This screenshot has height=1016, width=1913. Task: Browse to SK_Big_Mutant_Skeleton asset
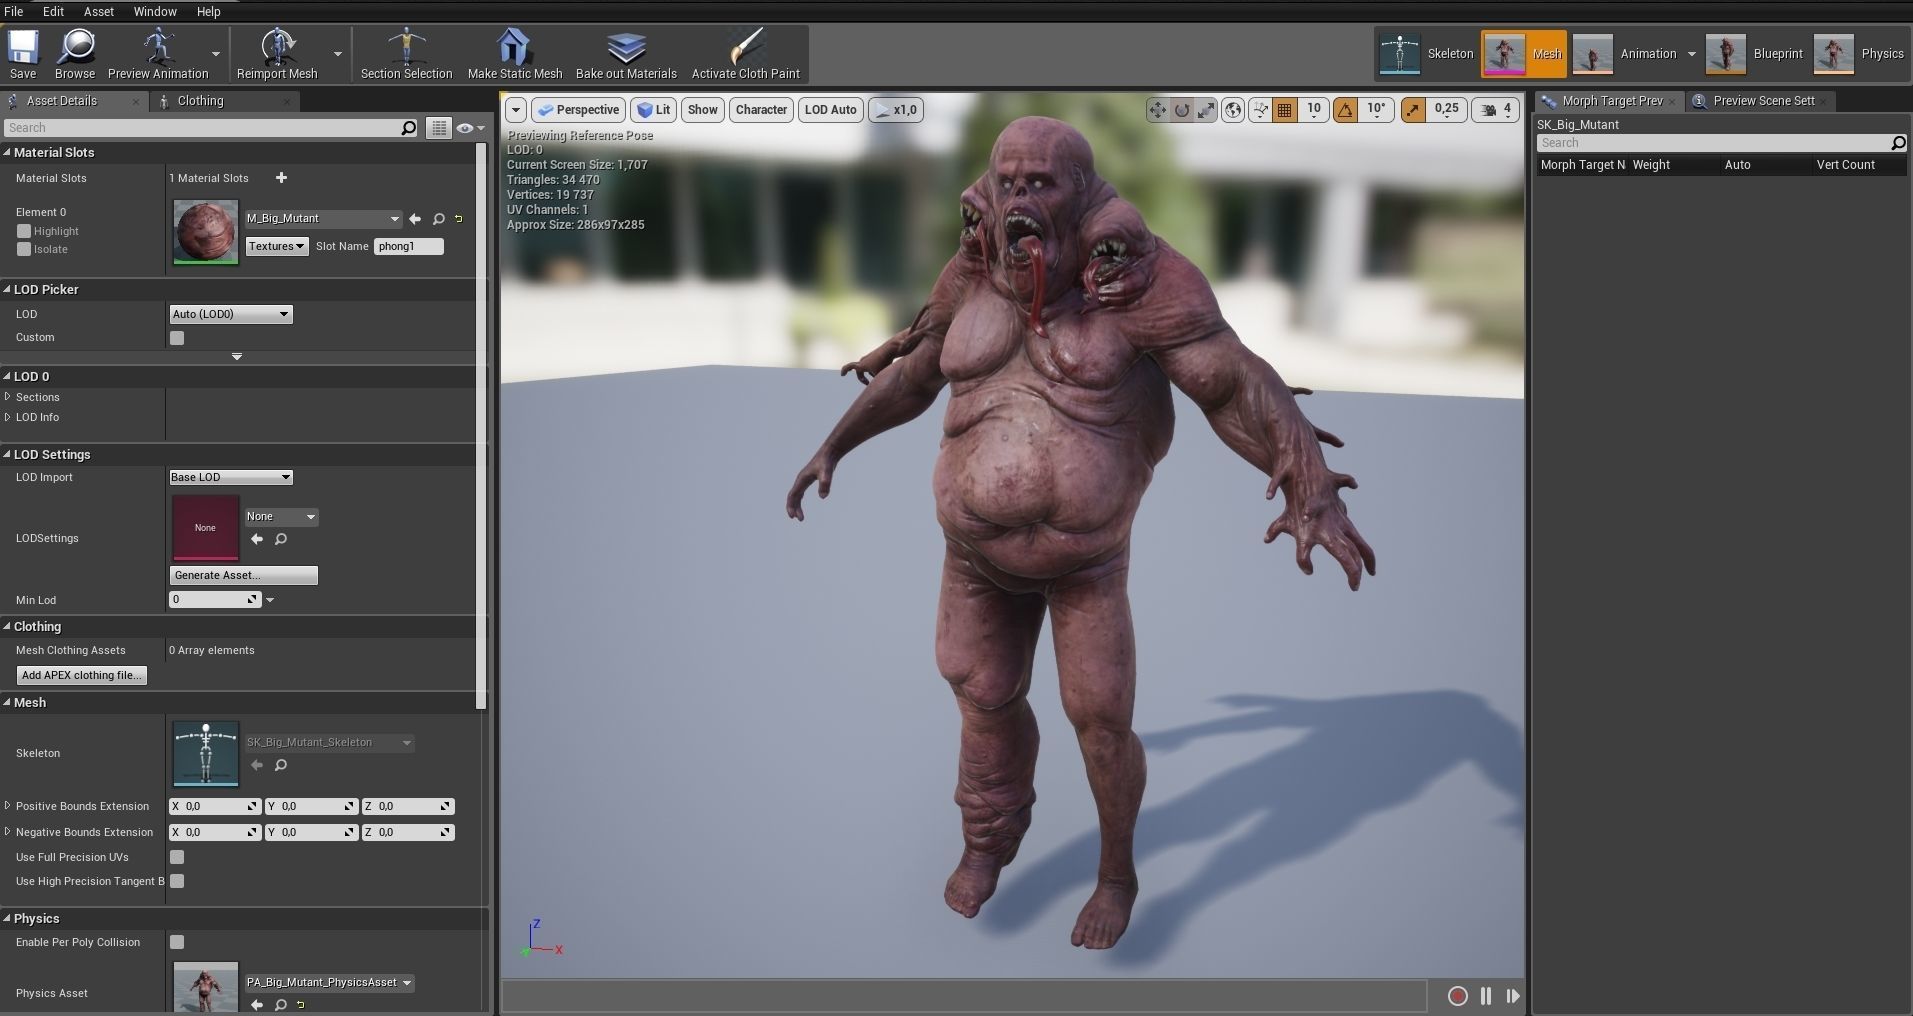tap(281, 765)
